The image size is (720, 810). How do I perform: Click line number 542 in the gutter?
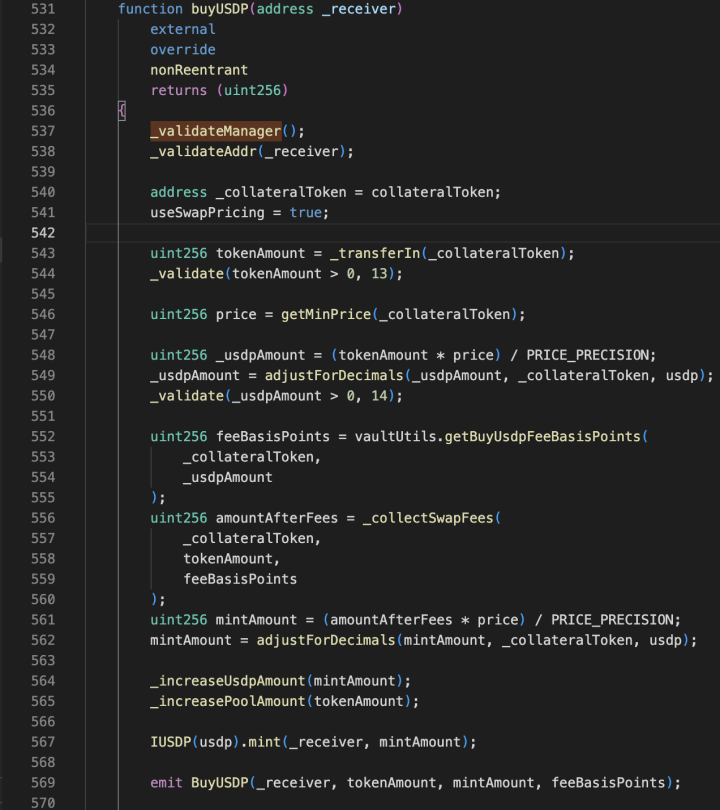point(43,233)
